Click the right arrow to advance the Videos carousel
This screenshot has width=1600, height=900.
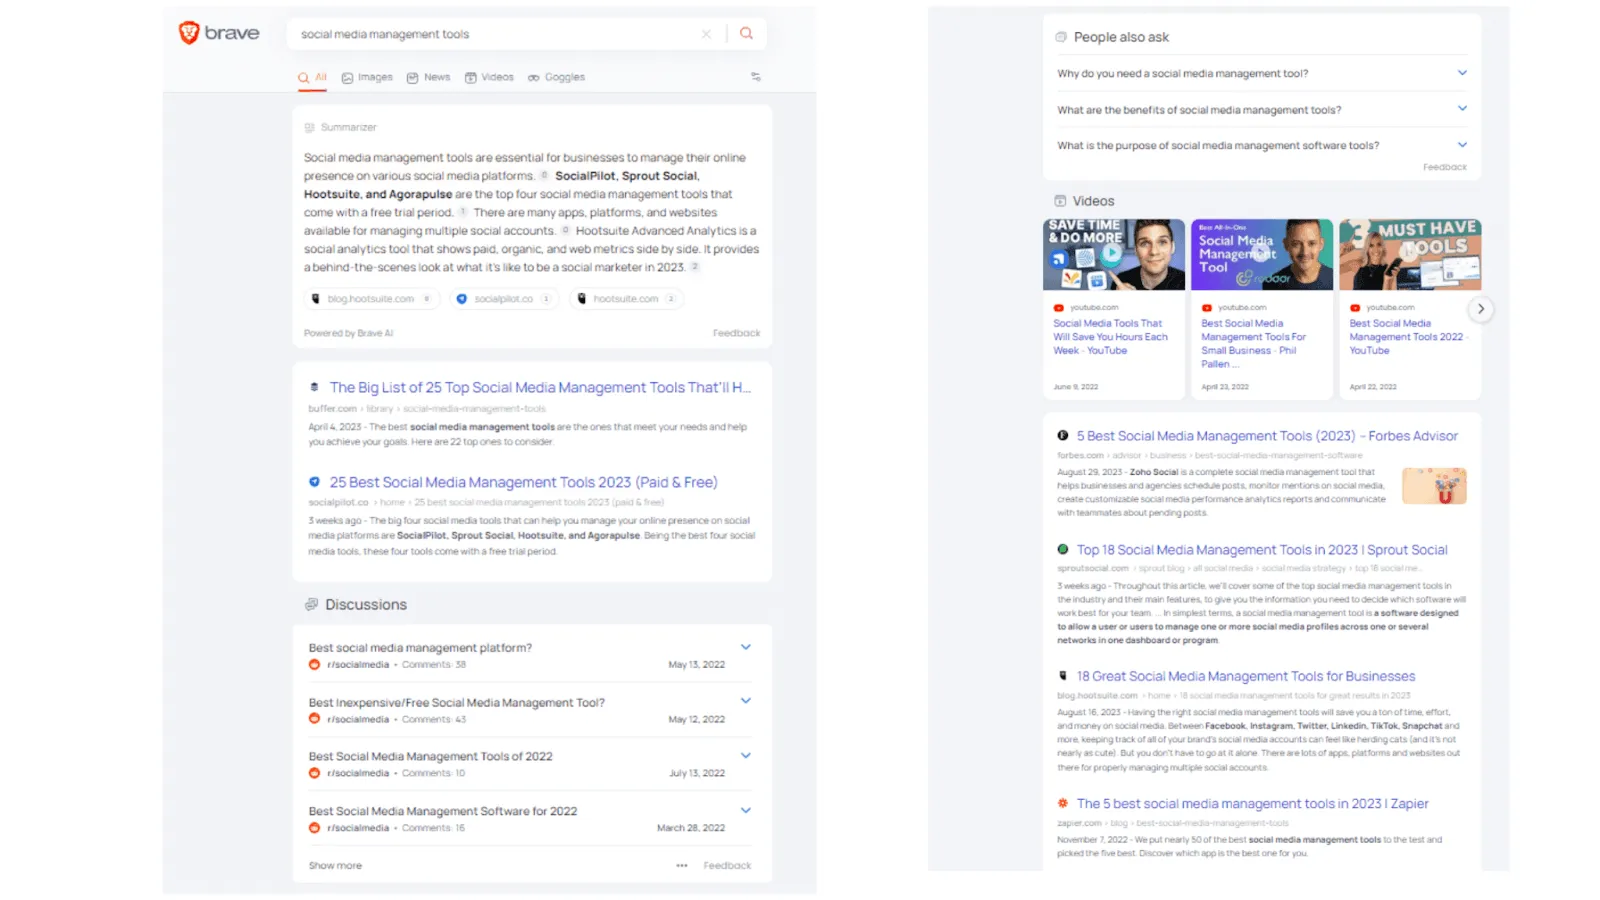click(1481, 309)
